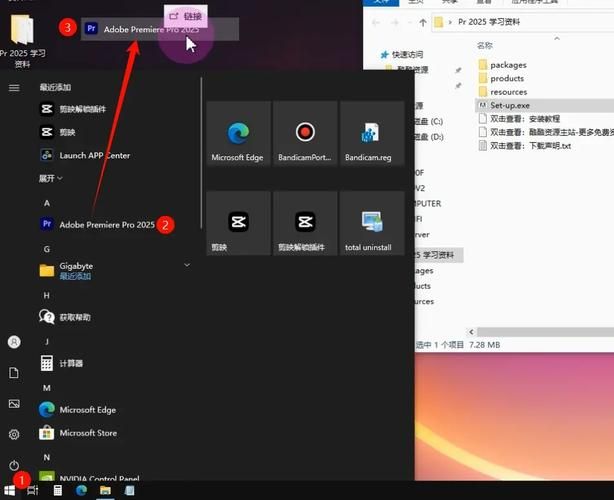Viewport: 614px width, 500px height.
Task: Open NVIDIA Control Panel in the app list
Action: coord(89,477)
